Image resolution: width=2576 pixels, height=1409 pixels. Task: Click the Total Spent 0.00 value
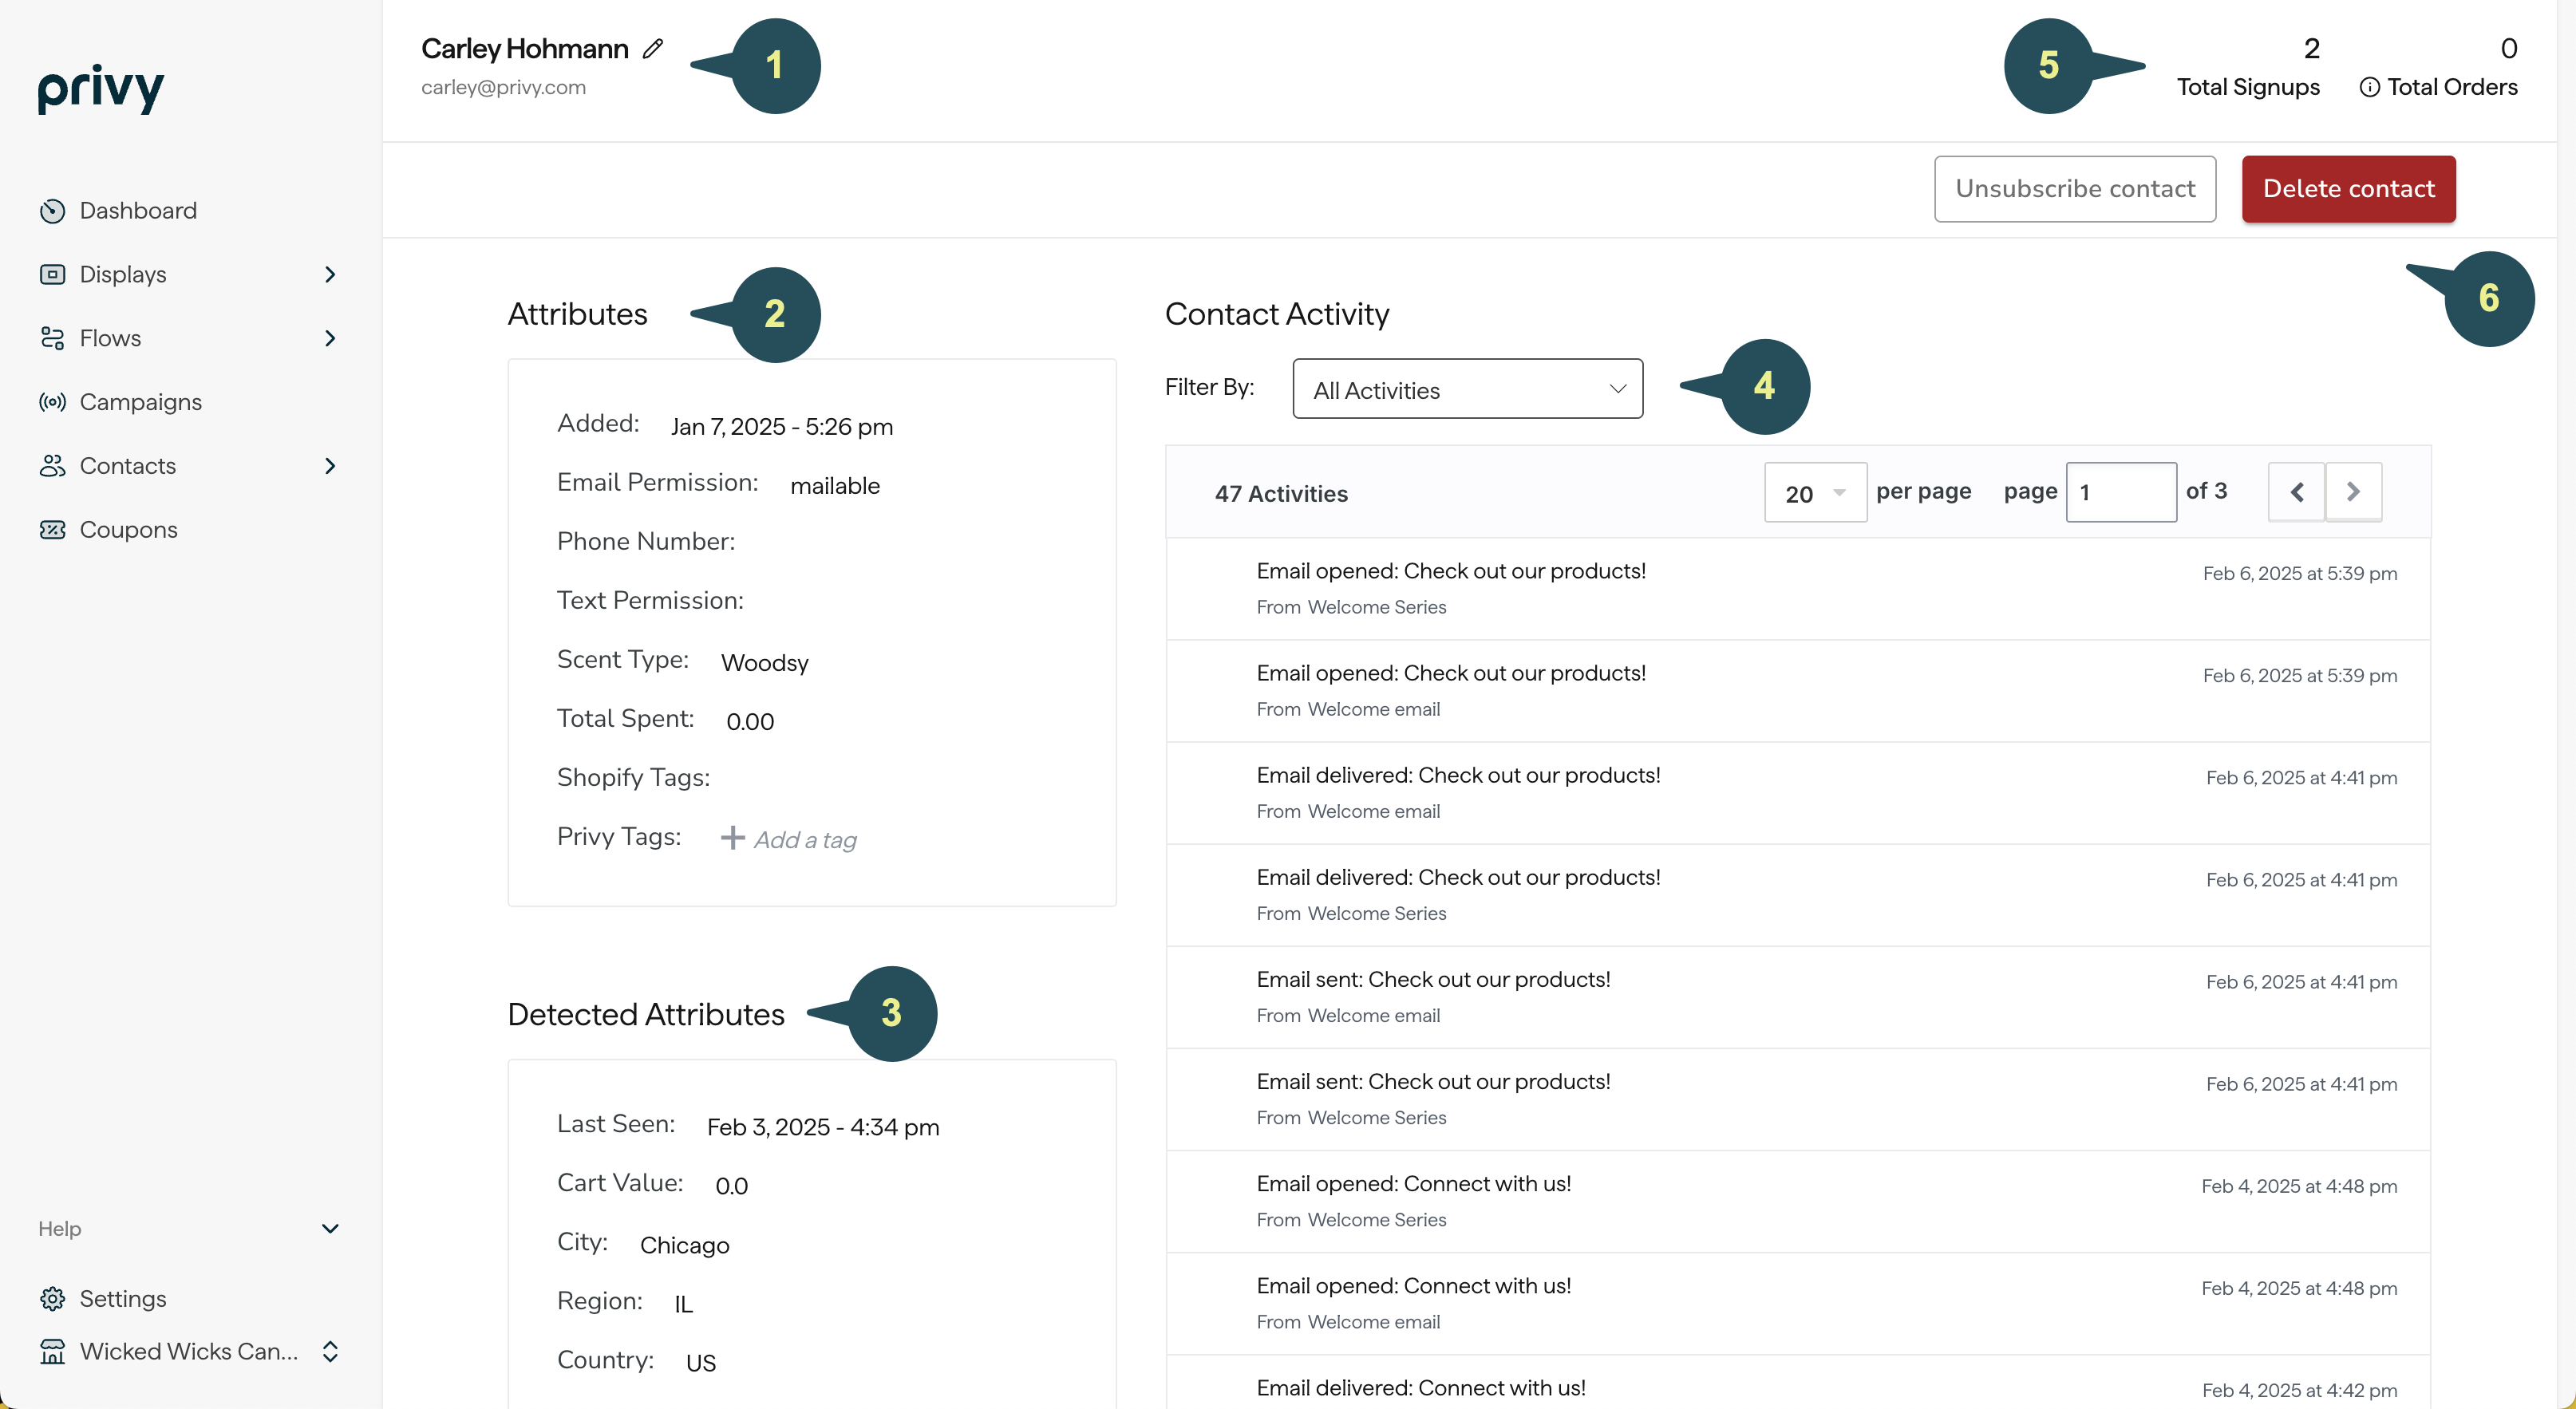[750, 722]
